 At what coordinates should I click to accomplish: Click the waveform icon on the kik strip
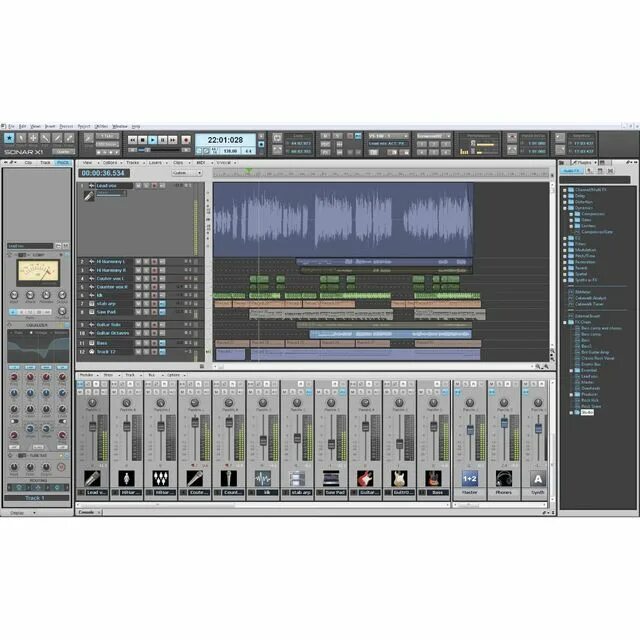(263, 478)
